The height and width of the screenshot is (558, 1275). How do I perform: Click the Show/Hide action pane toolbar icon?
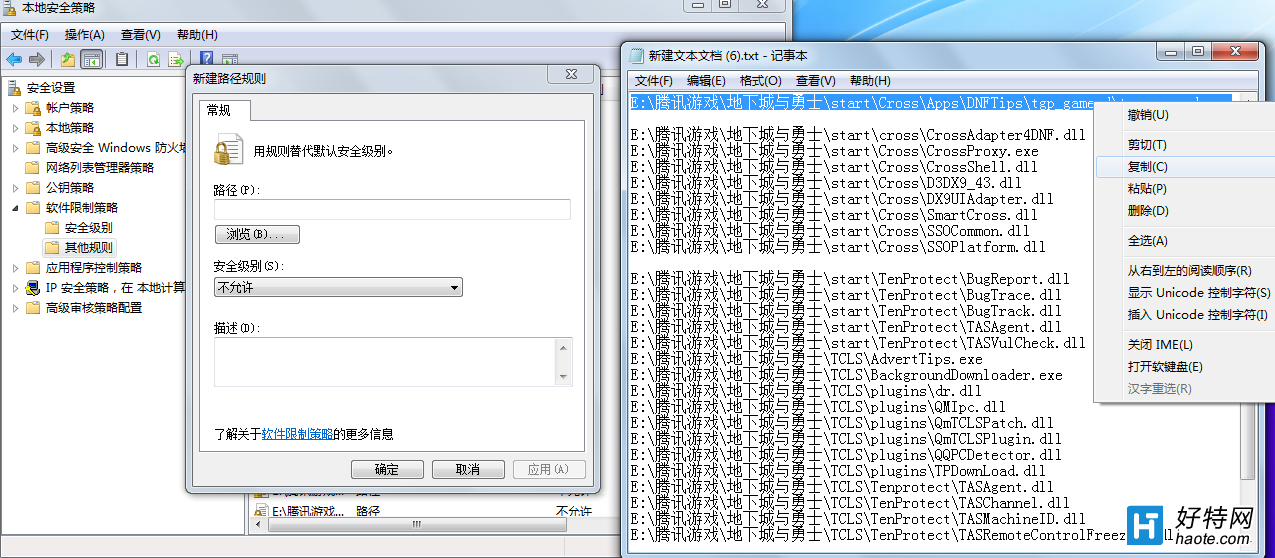click(x=229, y=60)
